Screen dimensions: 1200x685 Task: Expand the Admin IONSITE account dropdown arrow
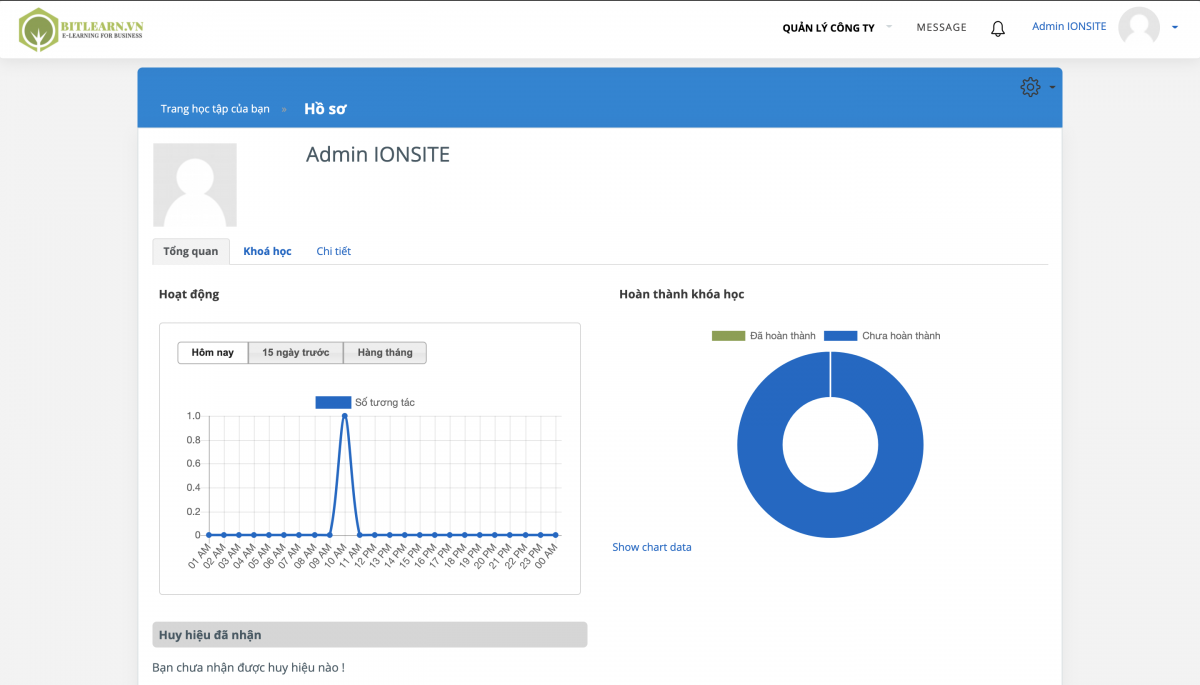(1175, 28)
